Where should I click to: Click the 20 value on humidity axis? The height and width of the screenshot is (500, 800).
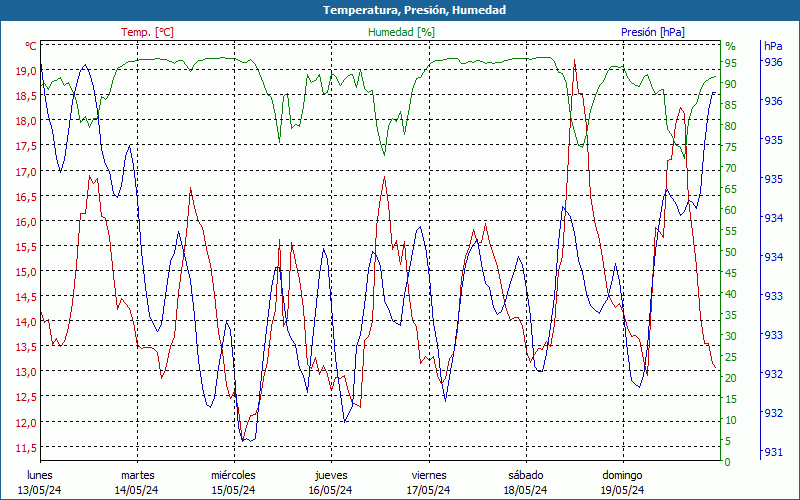tap(731, 378)
